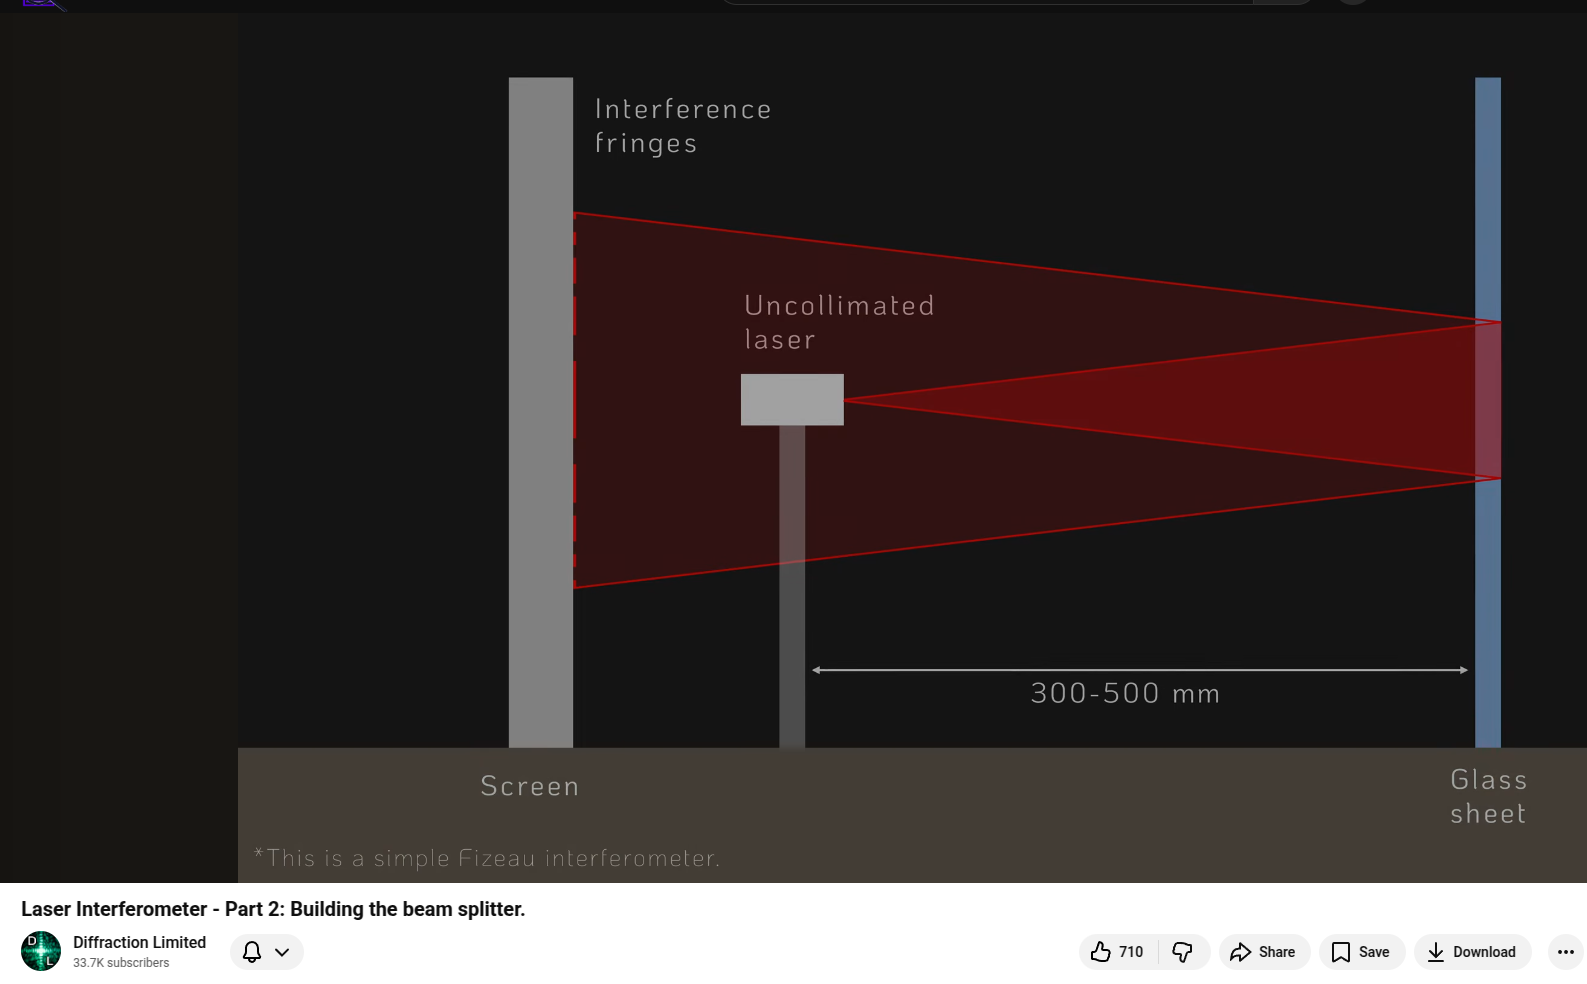This screenshot has width=1587, height=984.
Task: Open Diffraction Limited channel avatar
Action: point(41,951)
